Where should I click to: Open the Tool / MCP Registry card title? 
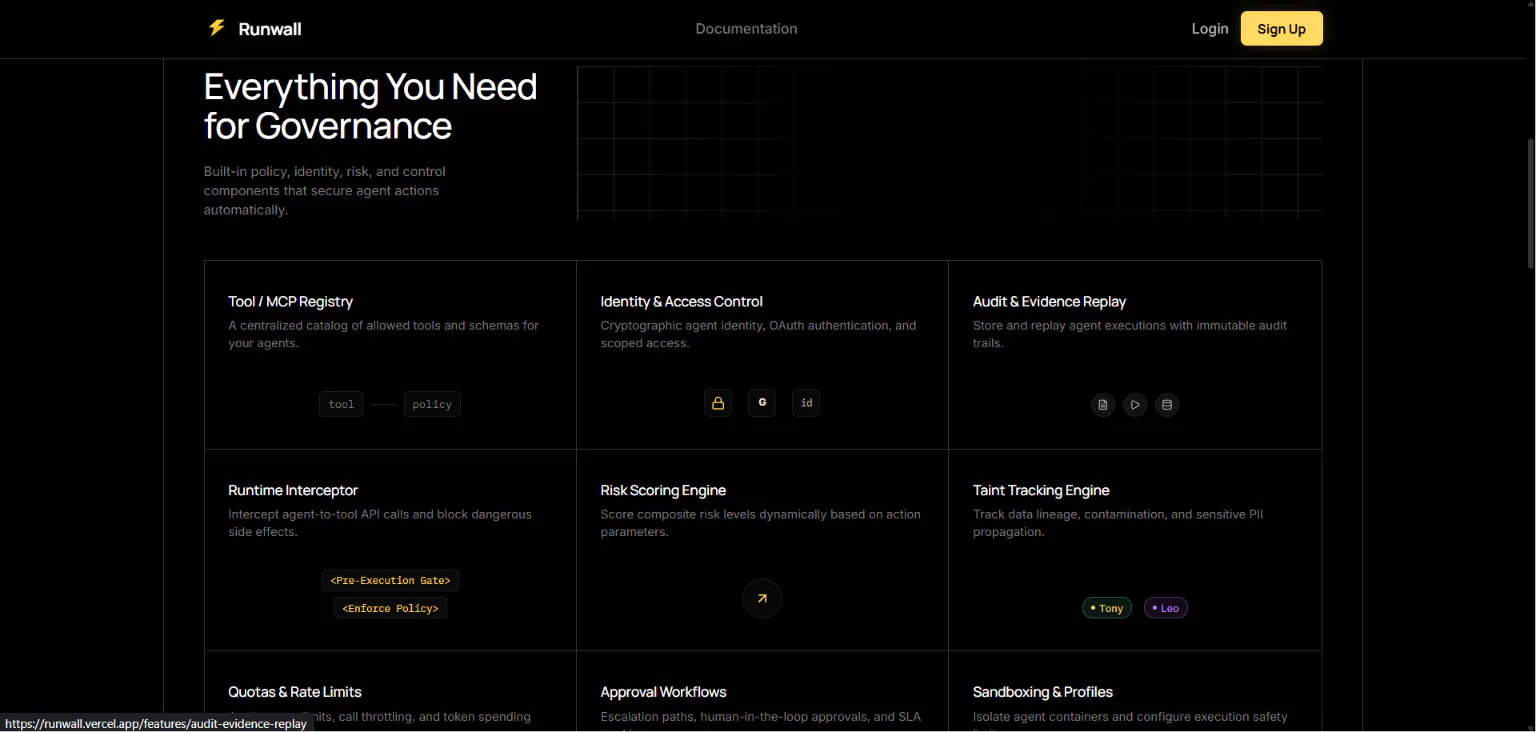click(291, 301)
